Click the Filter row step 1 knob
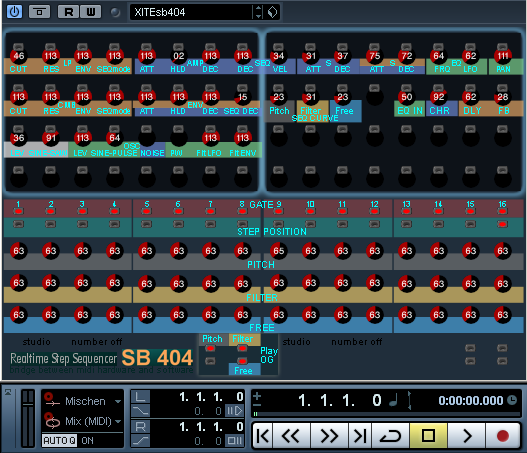 coord(18,283)
